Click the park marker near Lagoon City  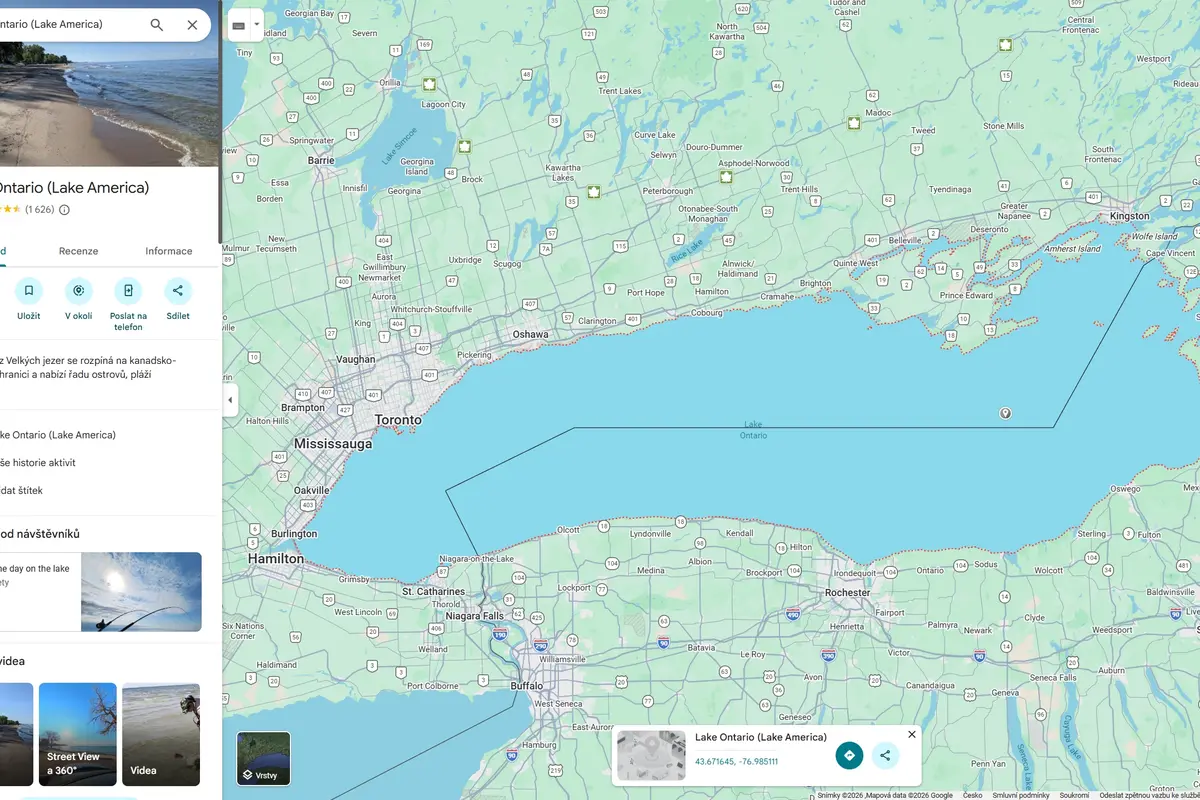pyautogui.click(x=429, y=85)
